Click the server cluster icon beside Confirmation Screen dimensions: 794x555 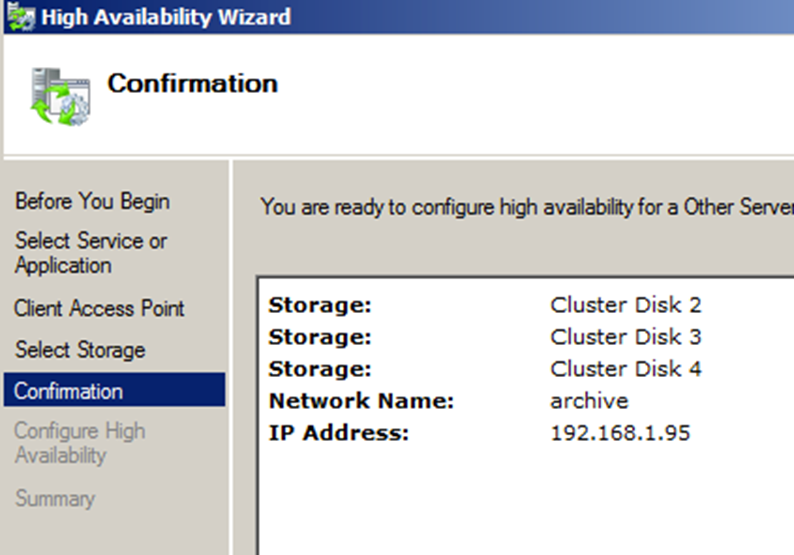[x=60, y=96]
